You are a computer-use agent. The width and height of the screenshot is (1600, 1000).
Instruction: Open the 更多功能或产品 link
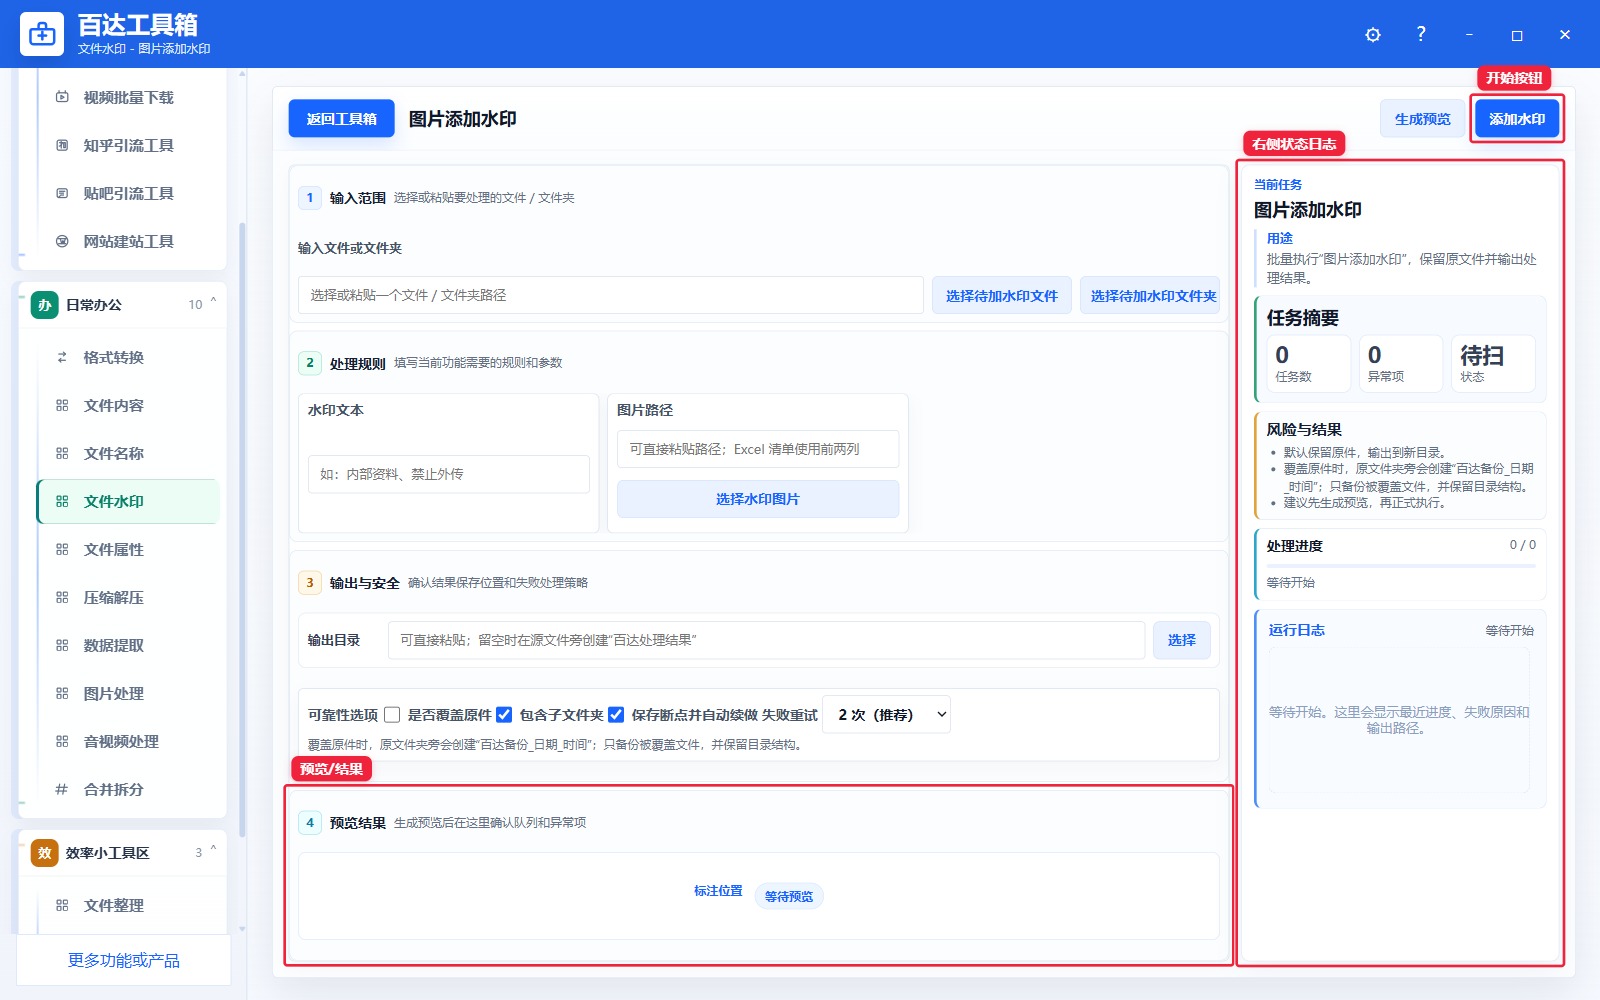click(x=124, y=960)
